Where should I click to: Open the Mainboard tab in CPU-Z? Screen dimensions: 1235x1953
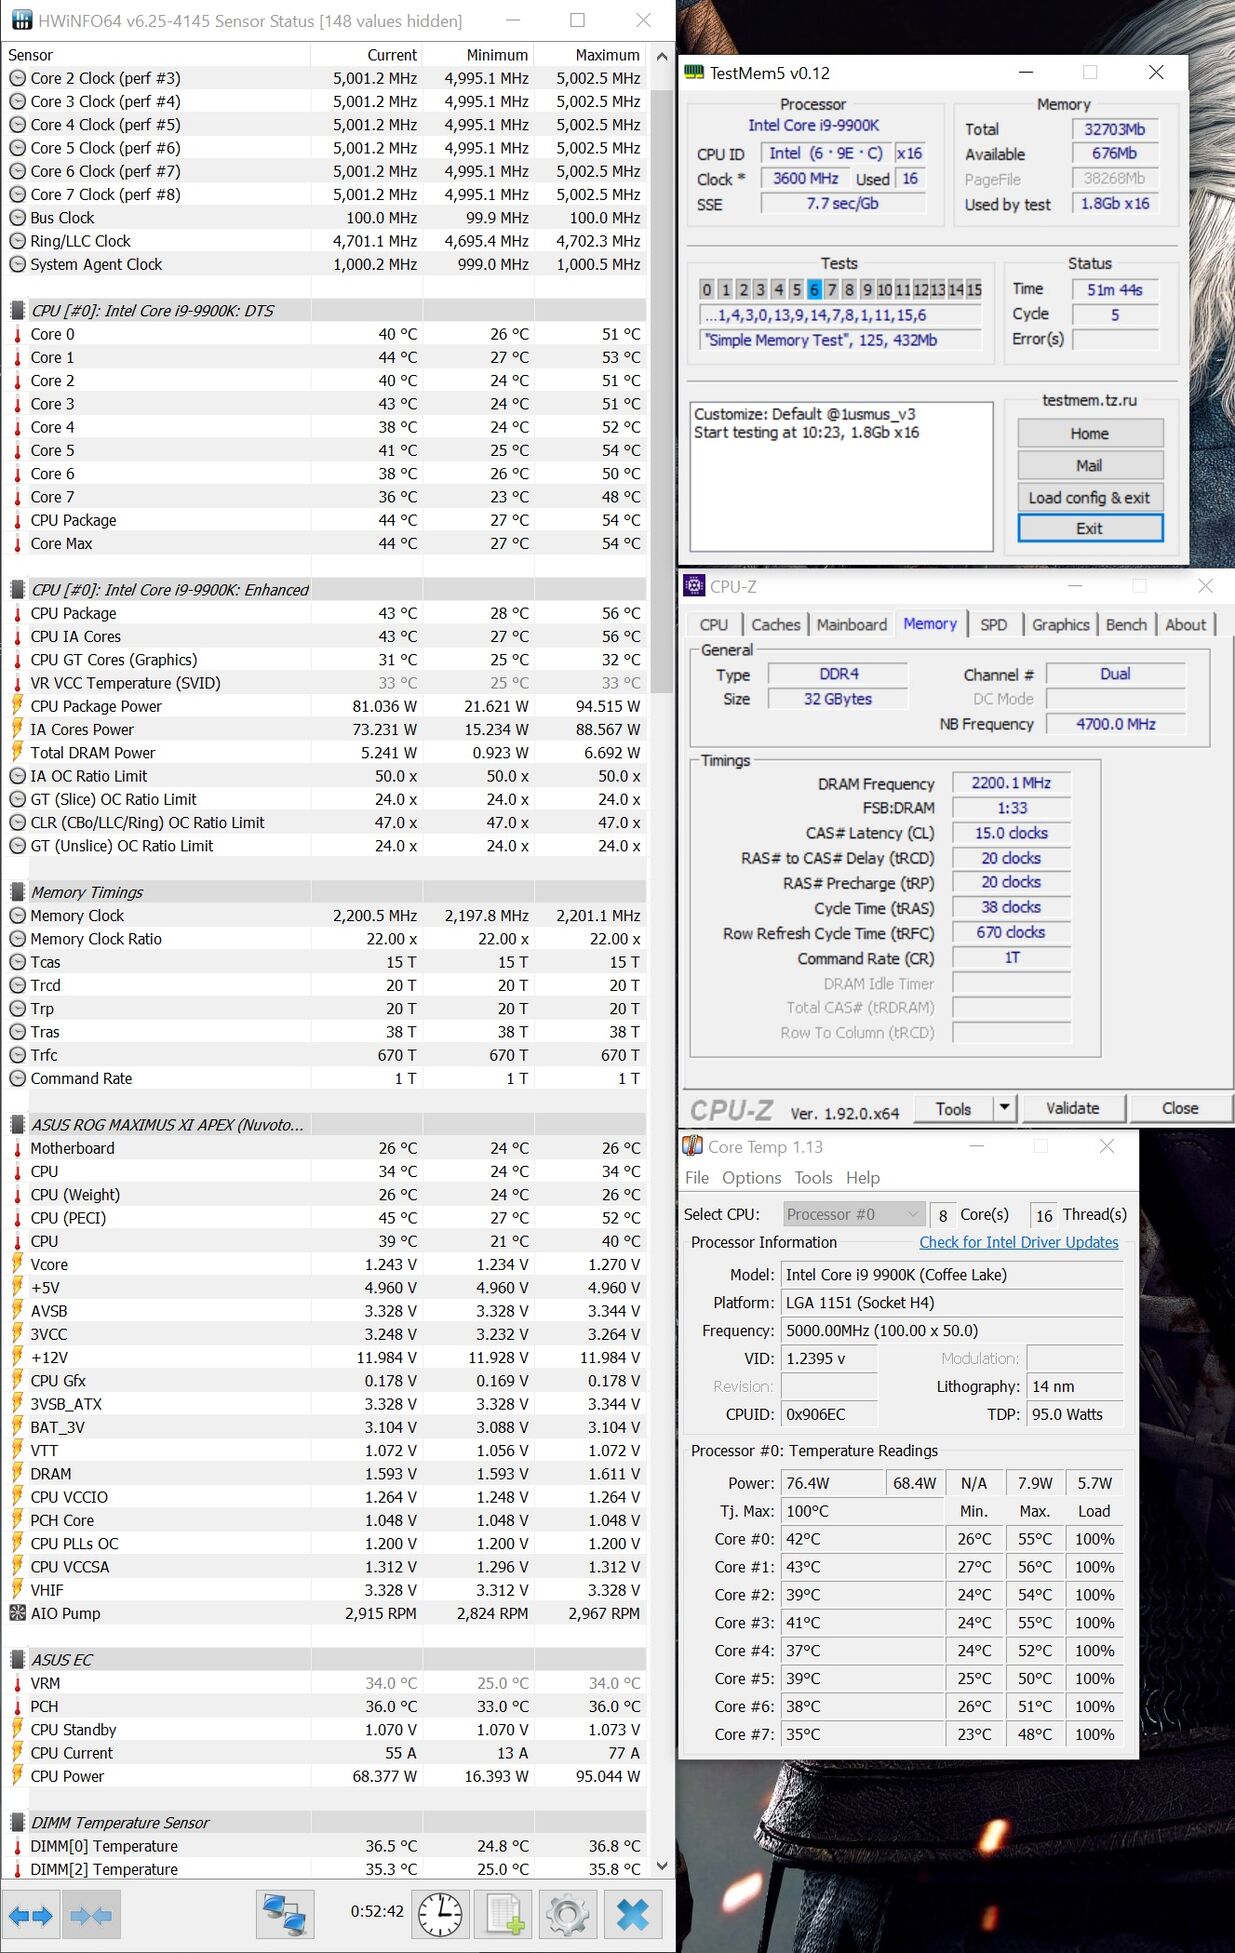(852, 624)
